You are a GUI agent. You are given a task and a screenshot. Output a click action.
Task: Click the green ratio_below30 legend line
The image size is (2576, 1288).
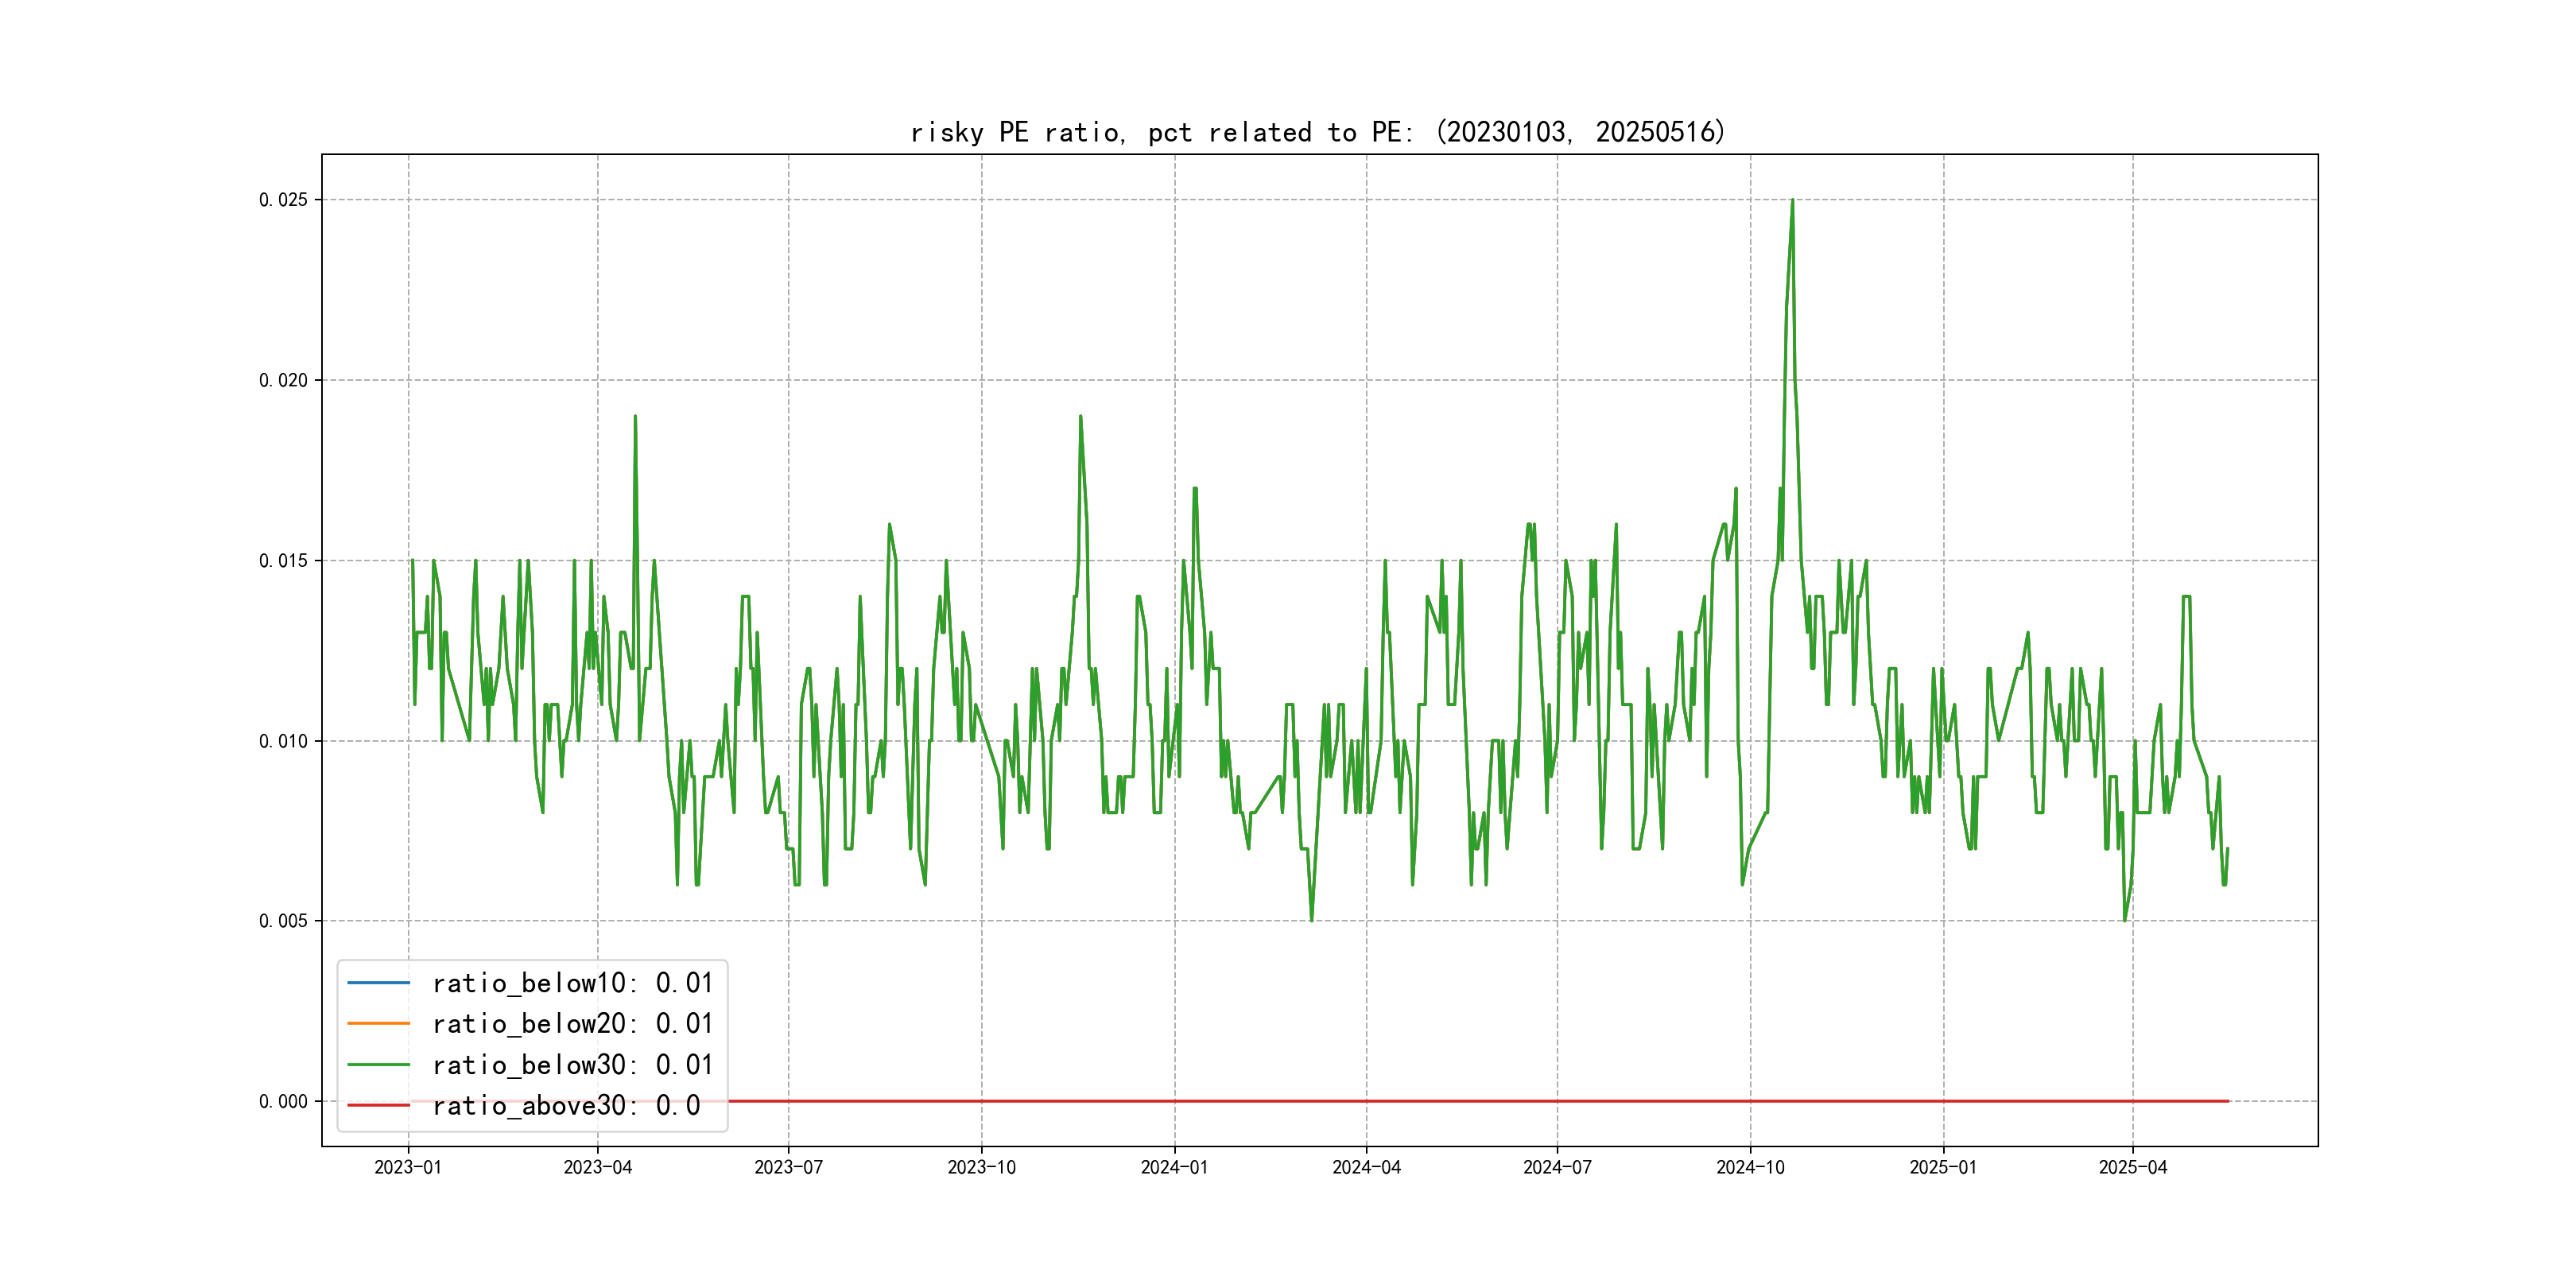[378, 1064]
